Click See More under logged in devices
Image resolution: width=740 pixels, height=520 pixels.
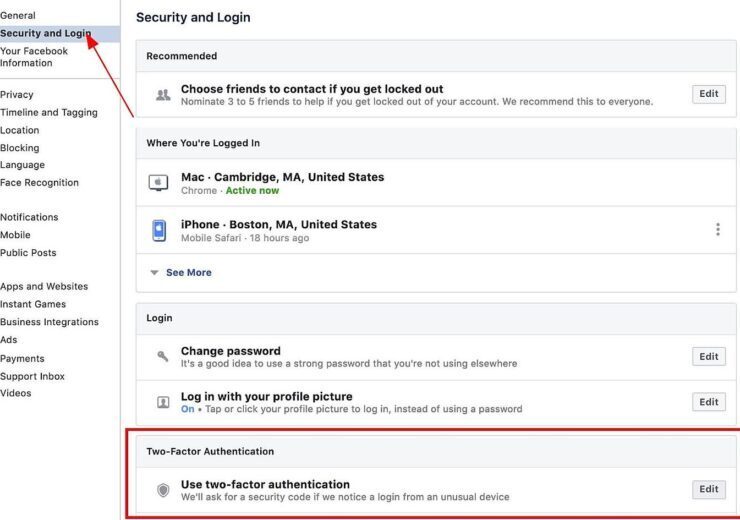click(189, 273)
